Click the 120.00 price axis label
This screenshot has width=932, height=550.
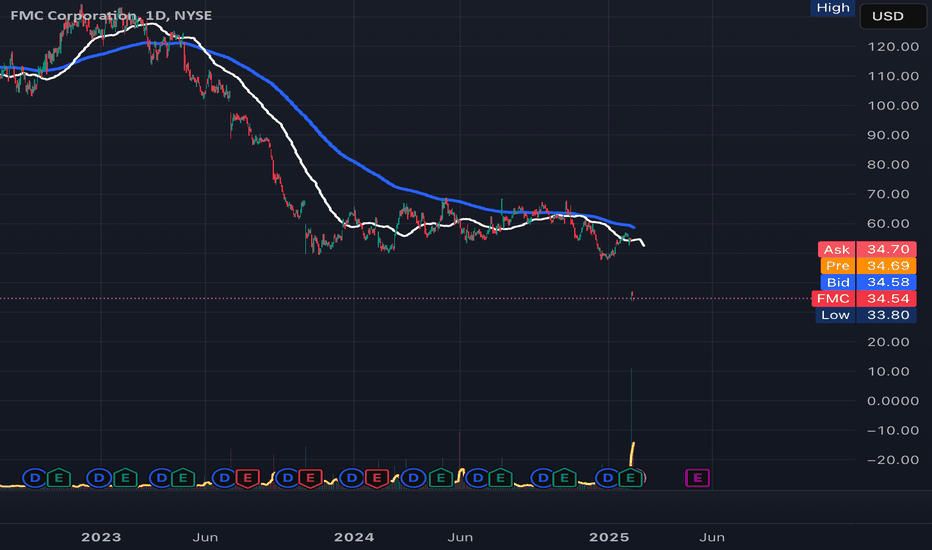tap(893, 46)
